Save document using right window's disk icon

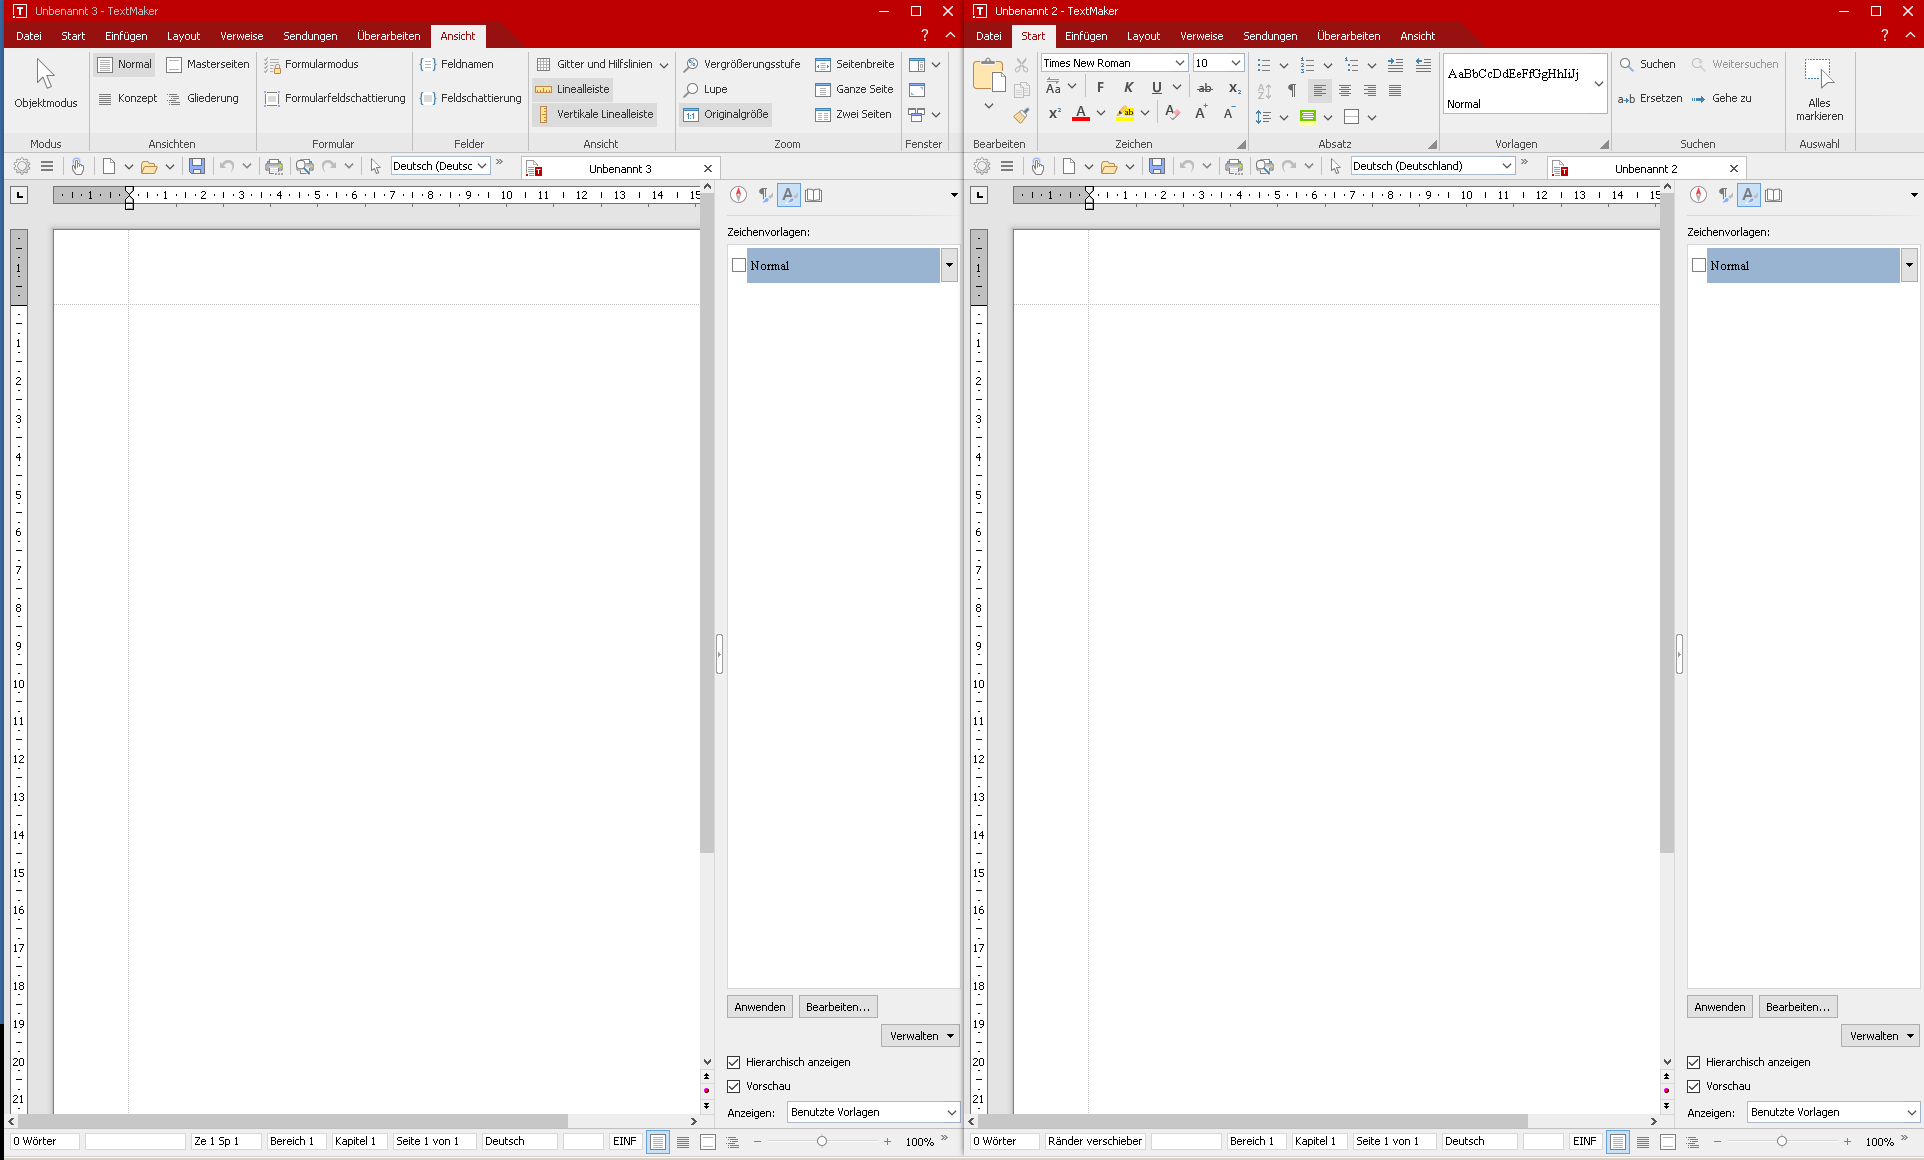1157,166
